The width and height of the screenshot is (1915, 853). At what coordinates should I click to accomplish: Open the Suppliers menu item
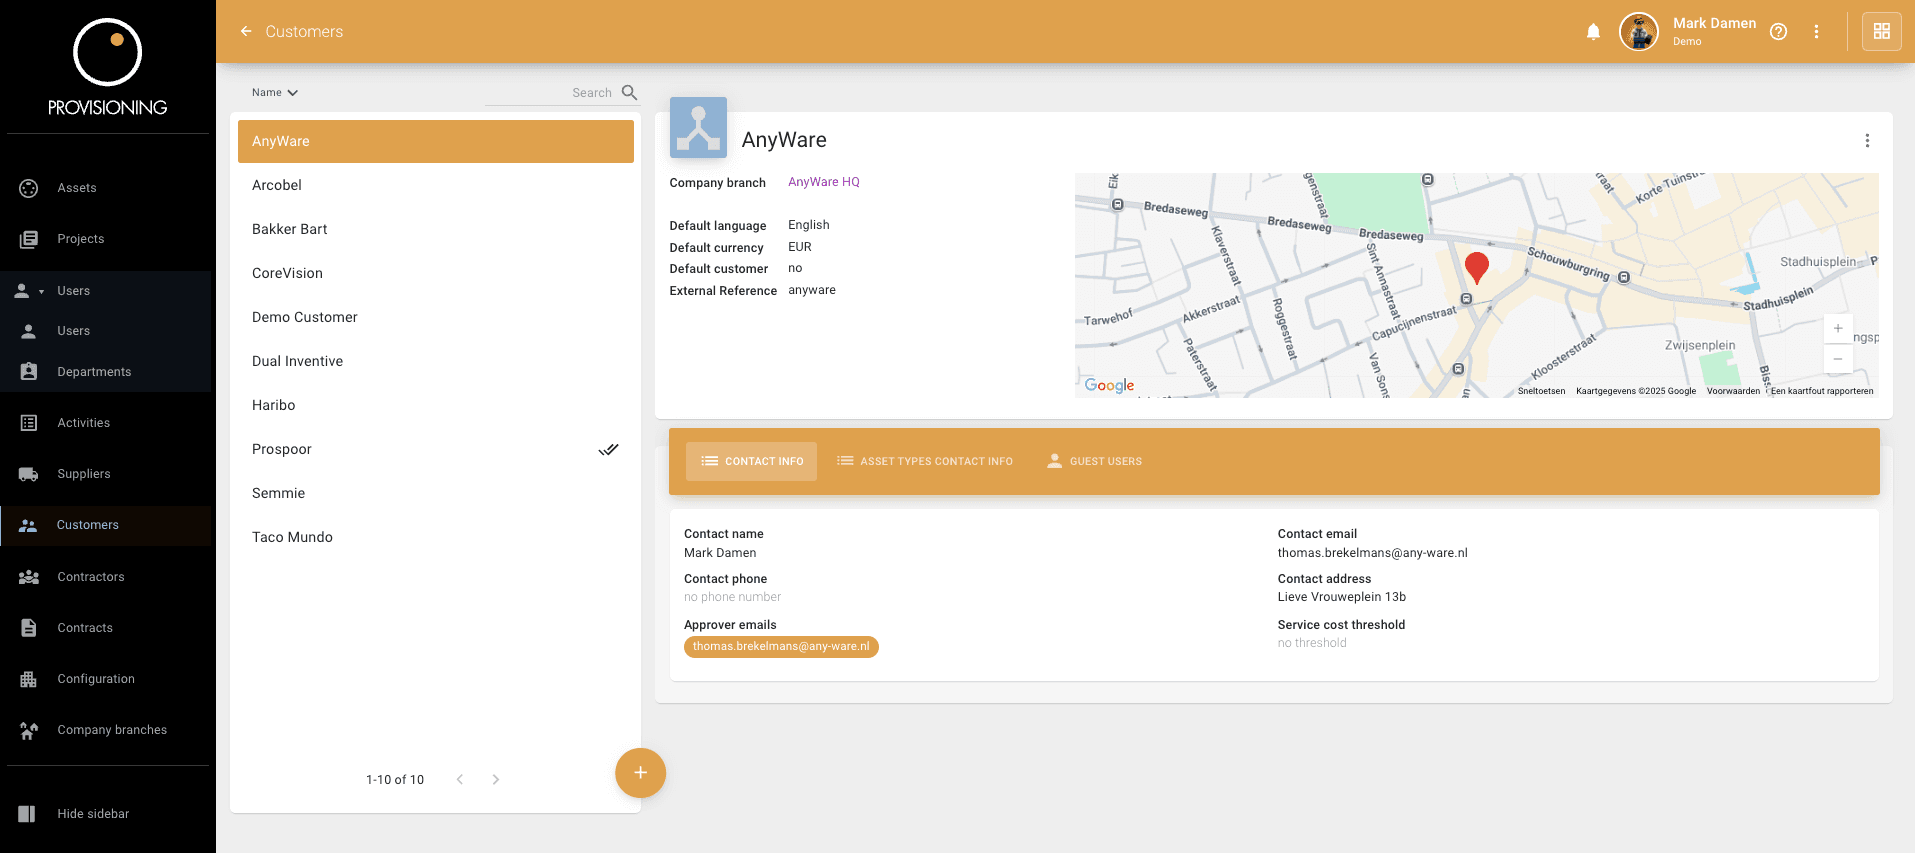[106, 474]
